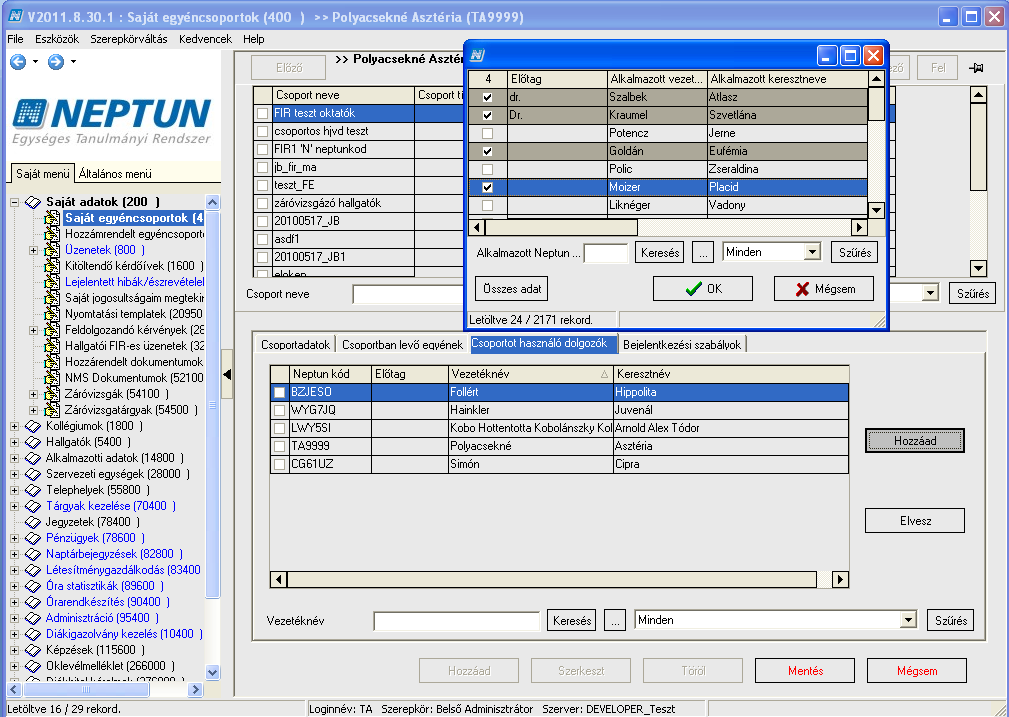This screenshot has height=717, width=1009.
Task: Check the Potencz Jerne row checkbox
Action: pos(487,133)
